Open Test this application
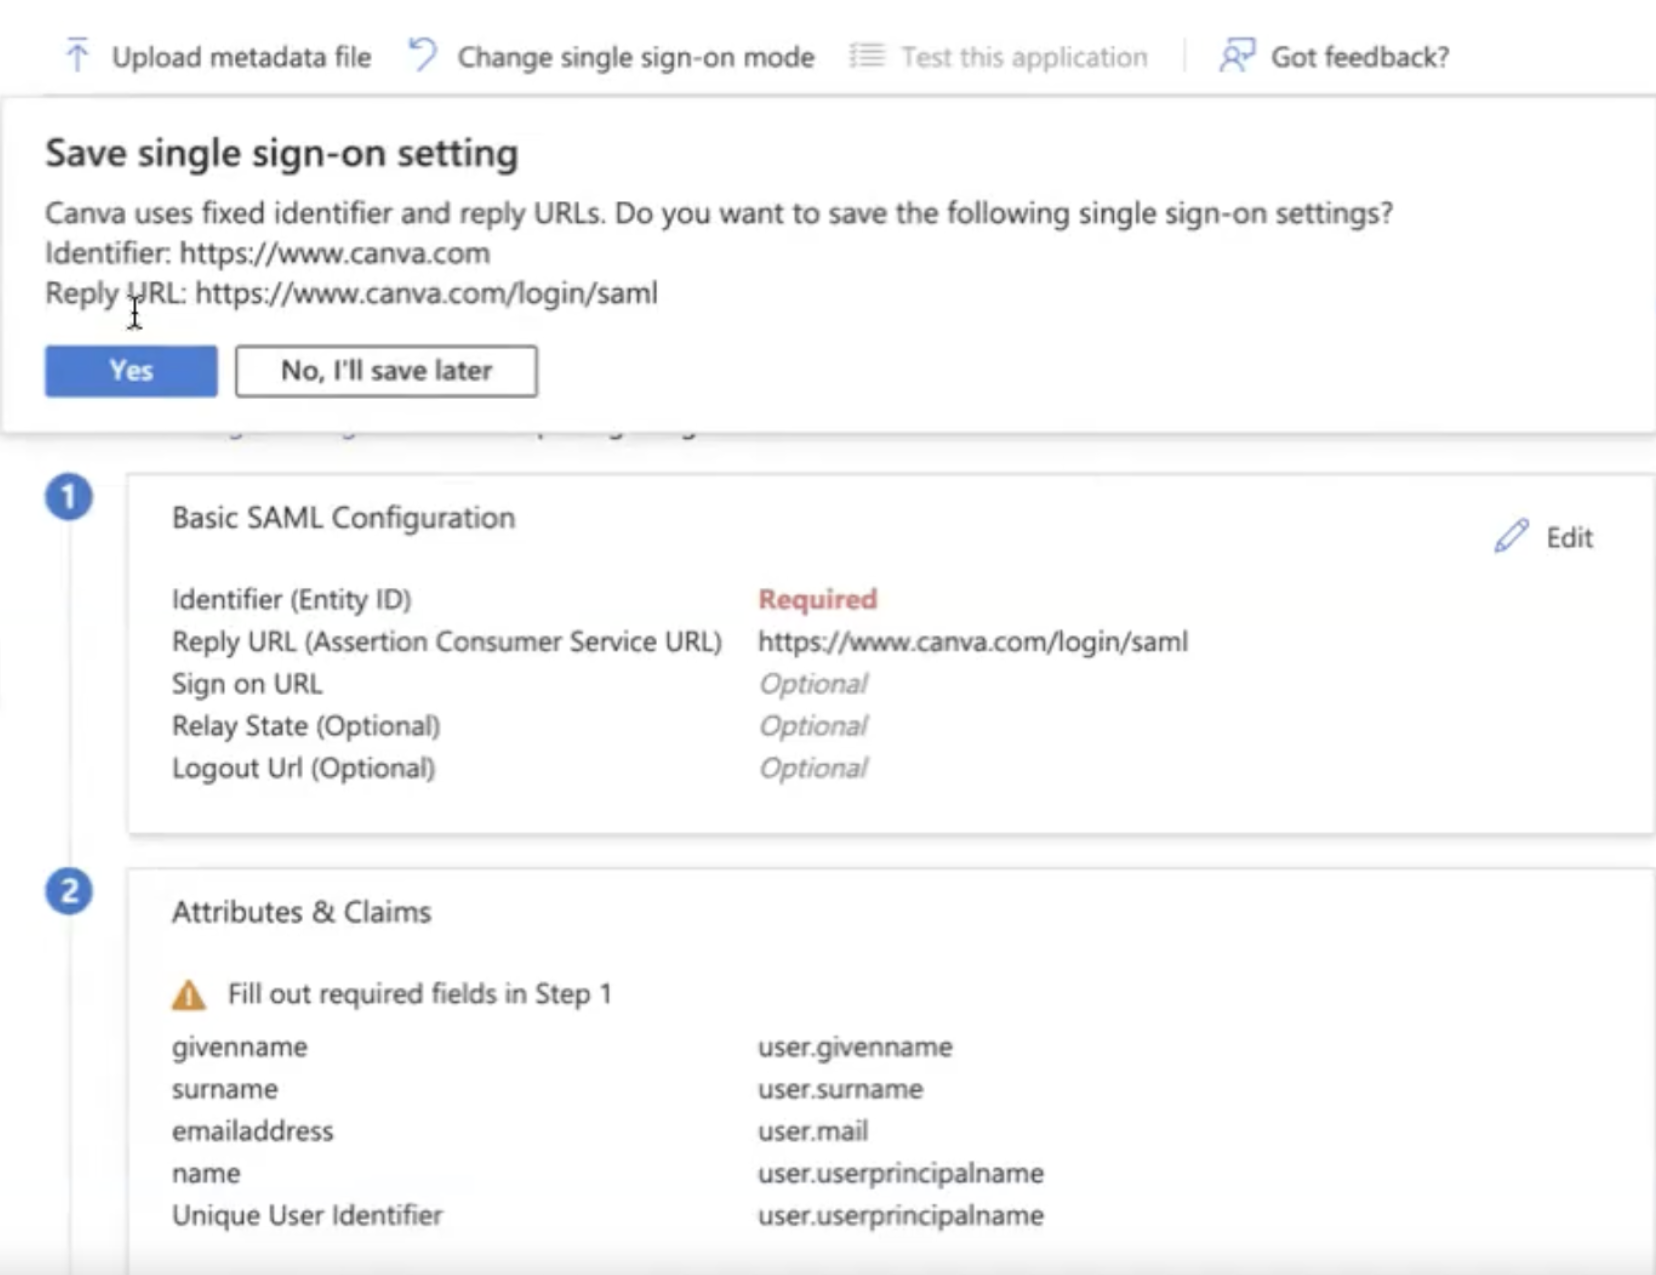Screen dimensions: 1656x1275 (1023, 57)
